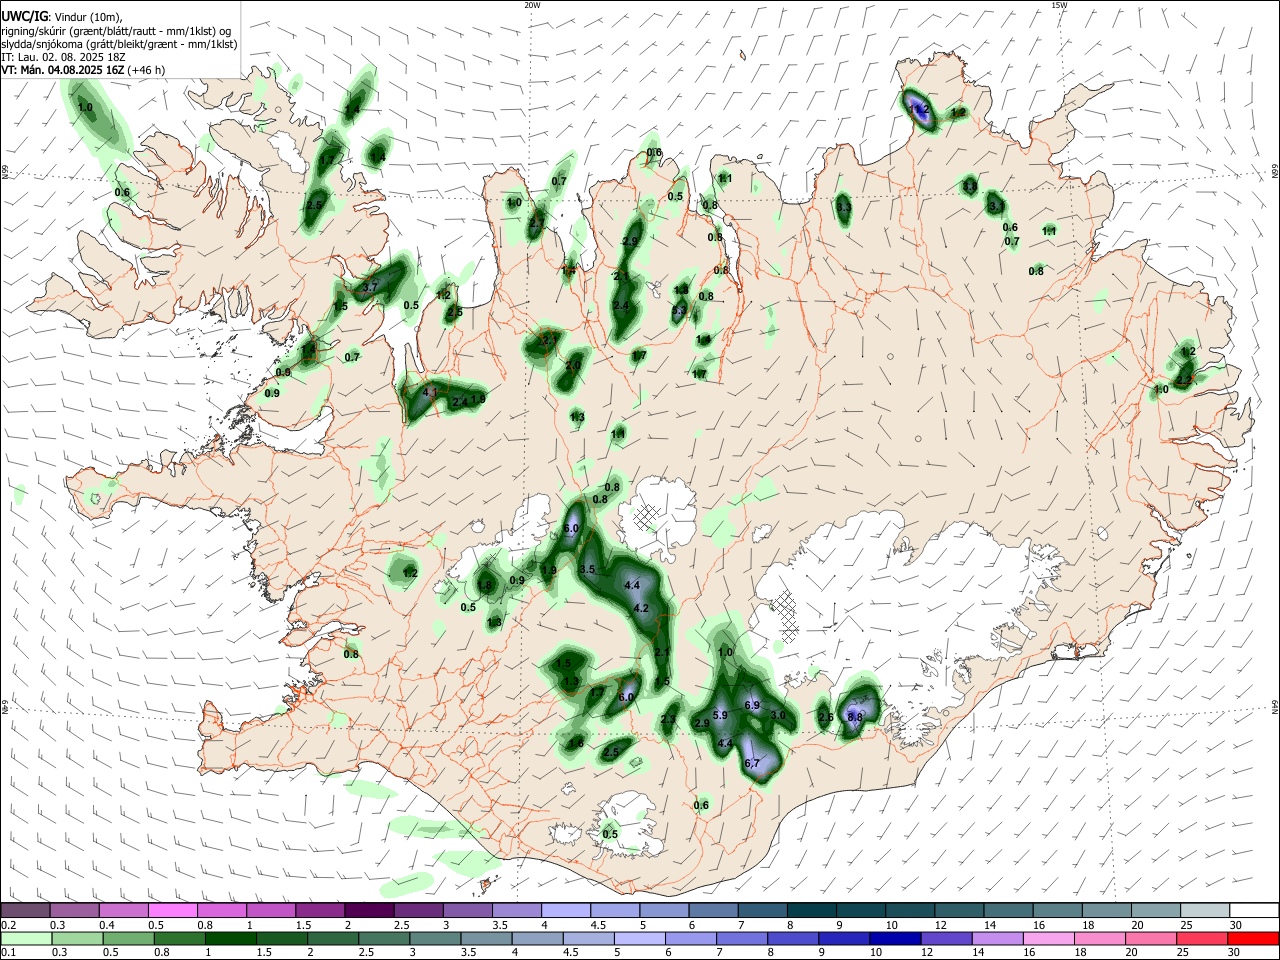This screenshot has height=960, width=1280.
Task: Click the pale green swatch above the 0.1 label
Action: (25, 938)
